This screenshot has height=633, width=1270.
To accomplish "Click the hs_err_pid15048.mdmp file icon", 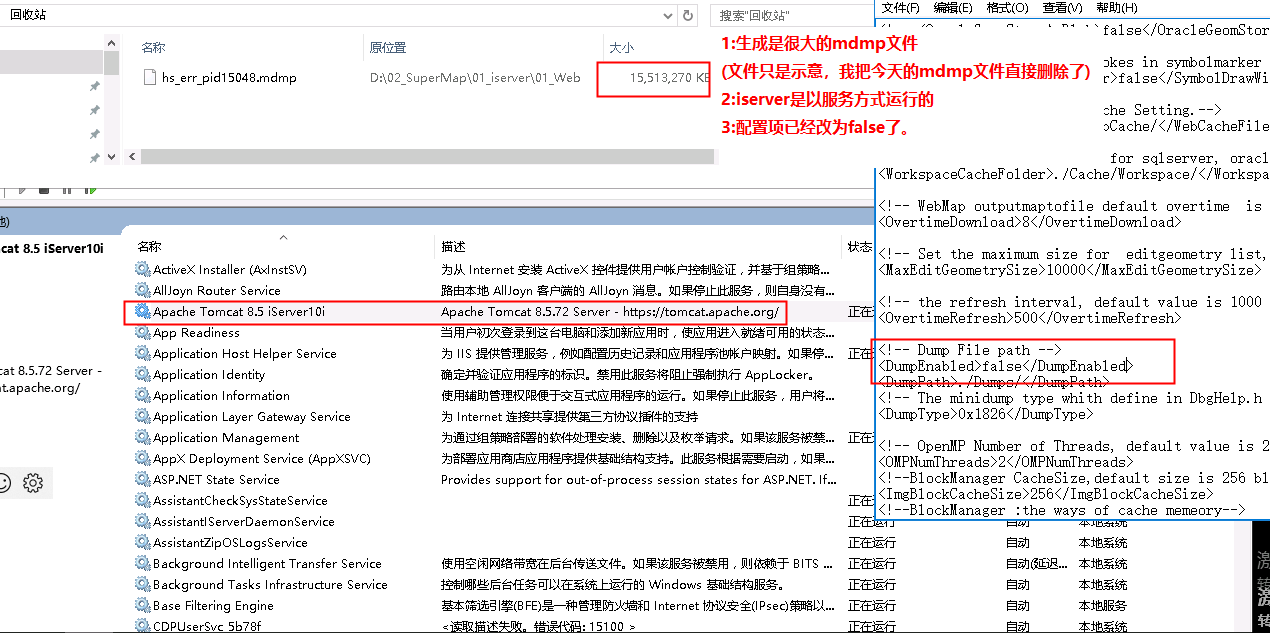I will click(x=150, y=78).
